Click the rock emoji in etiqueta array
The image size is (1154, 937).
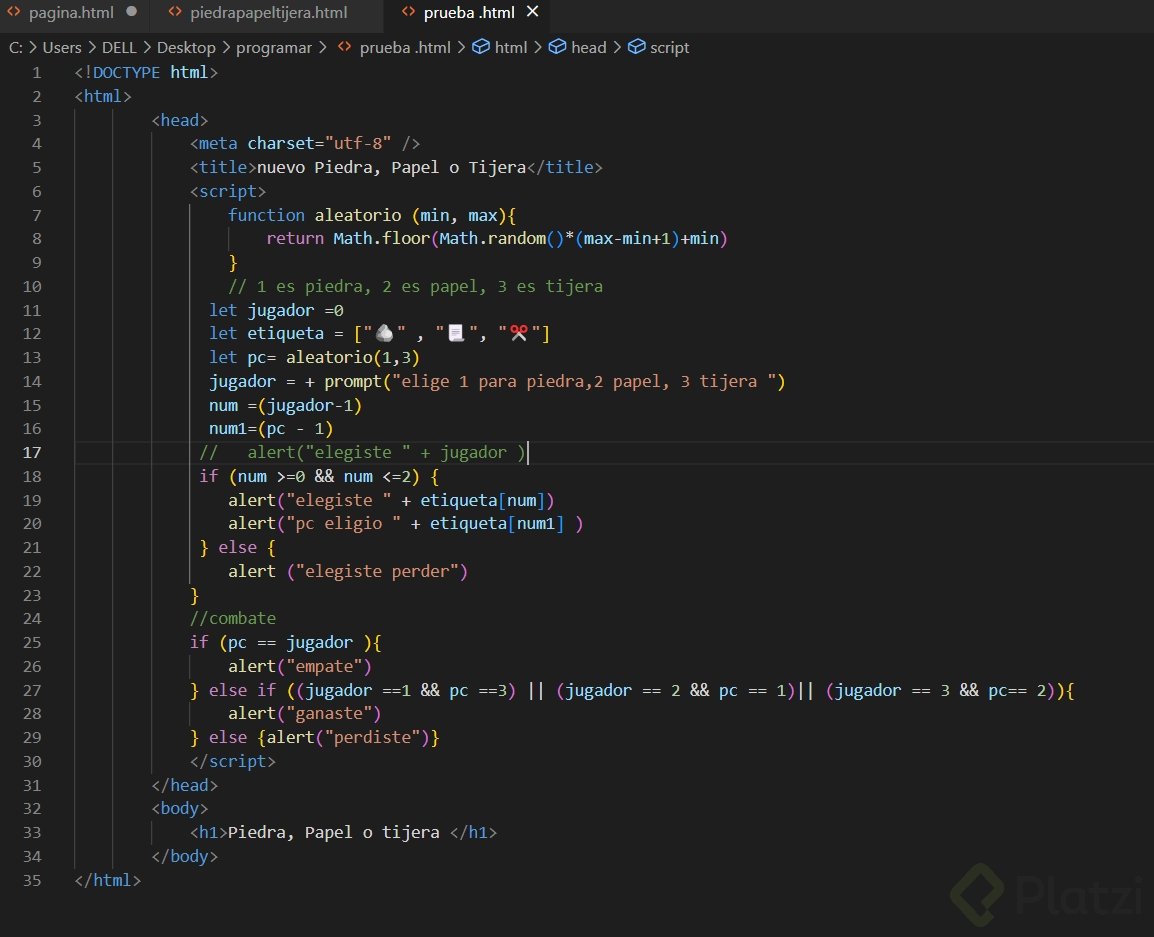pos(384,333)
